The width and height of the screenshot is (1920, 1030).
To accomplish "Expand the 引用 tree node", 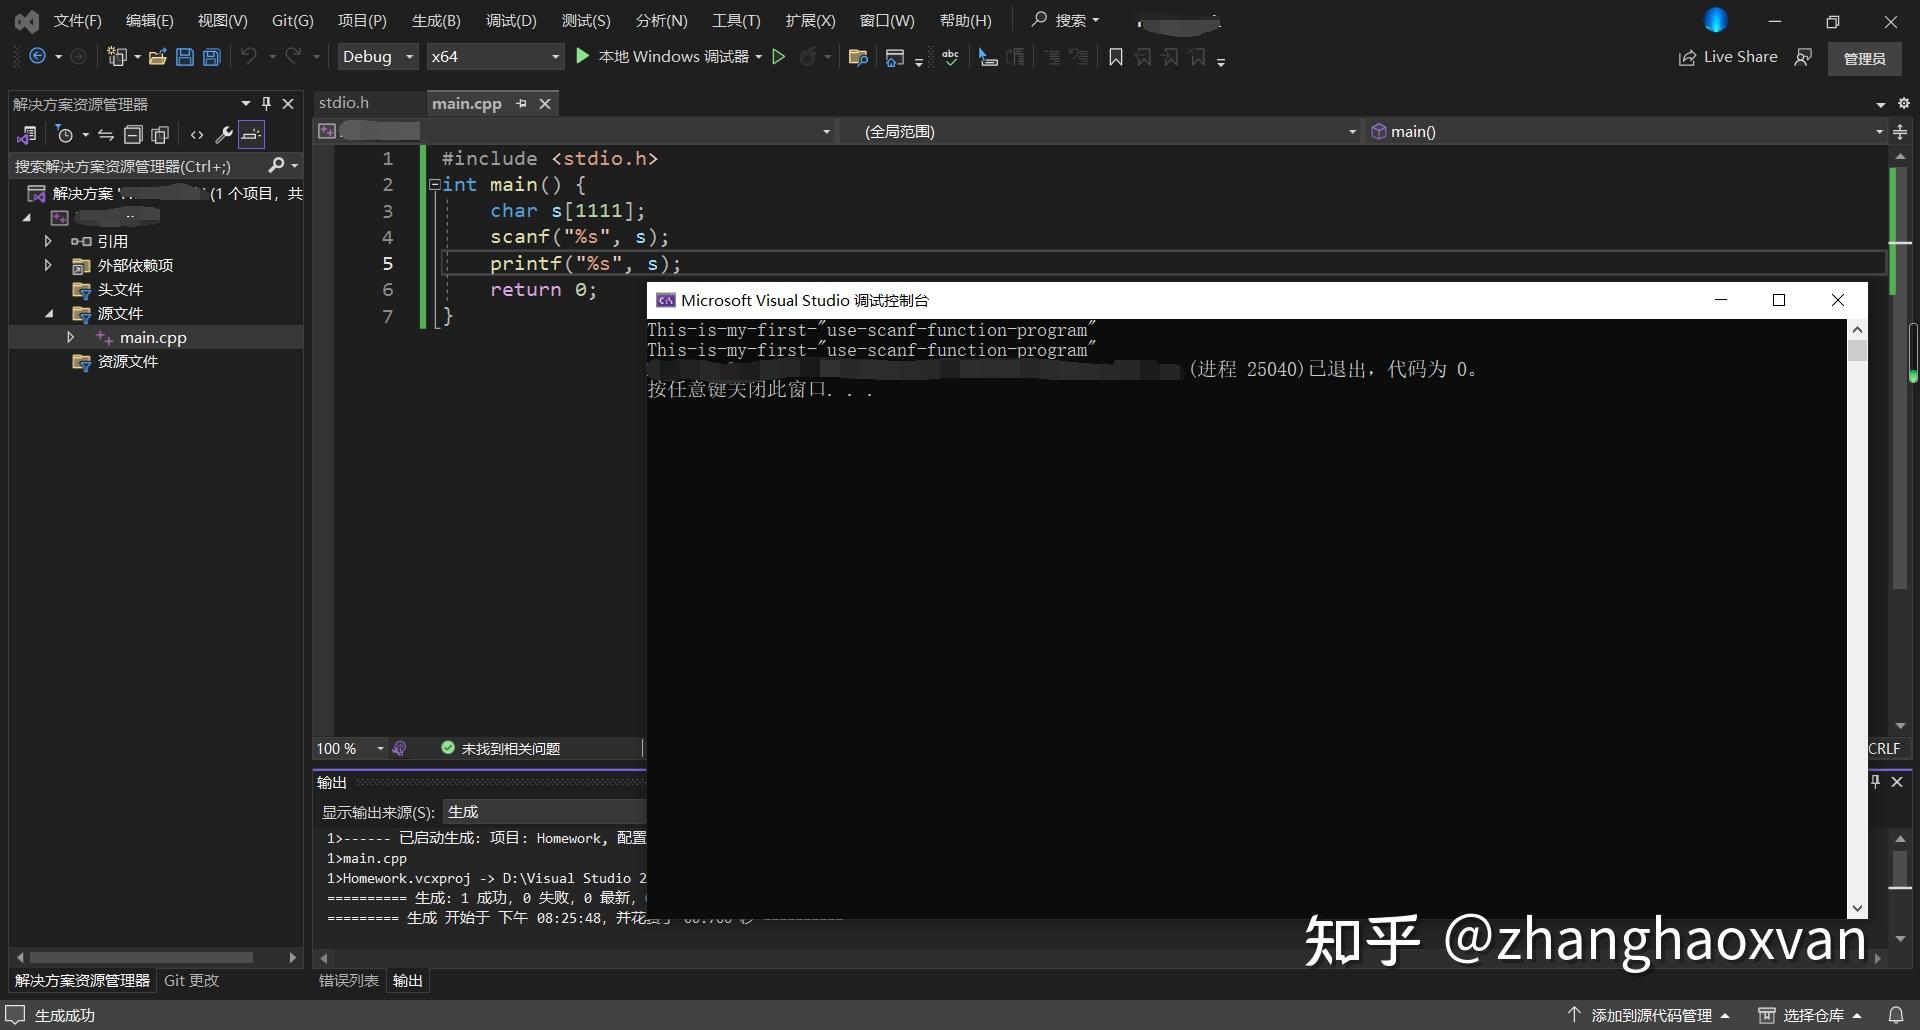I will click(x=47, y=241).
